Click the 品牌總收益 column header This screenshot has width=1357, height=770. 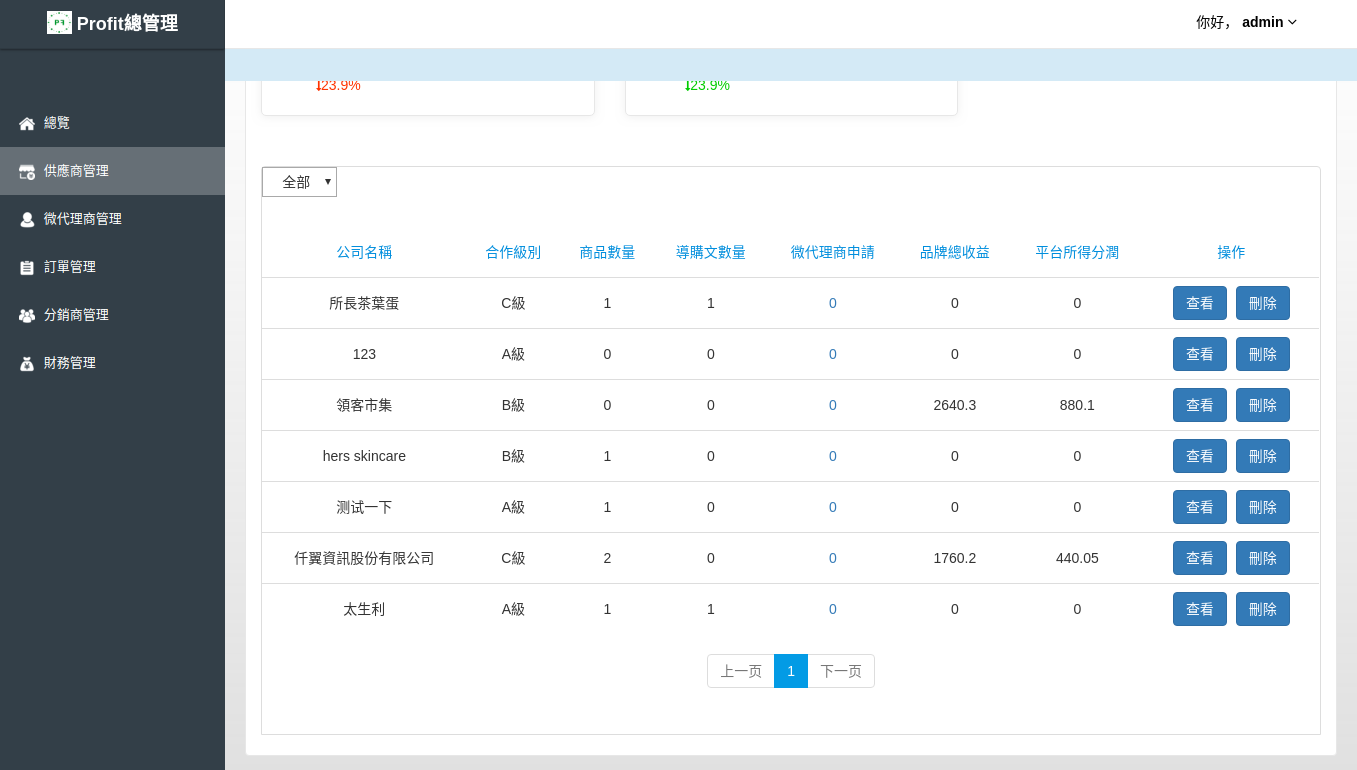point(955,252)
